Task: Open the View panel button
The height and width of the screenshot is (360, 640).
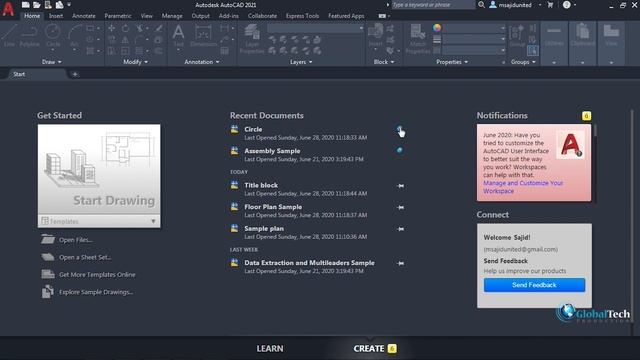Action: click(x=611, y=44)
